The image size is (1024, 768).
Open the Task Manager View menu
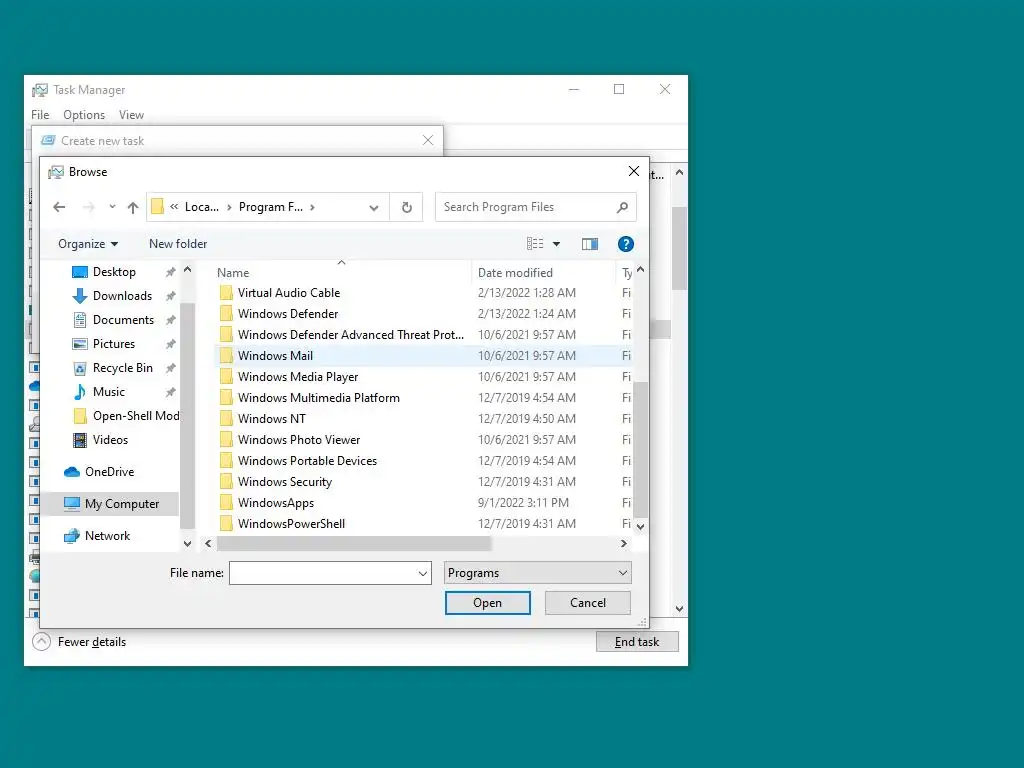click(131, 115)
